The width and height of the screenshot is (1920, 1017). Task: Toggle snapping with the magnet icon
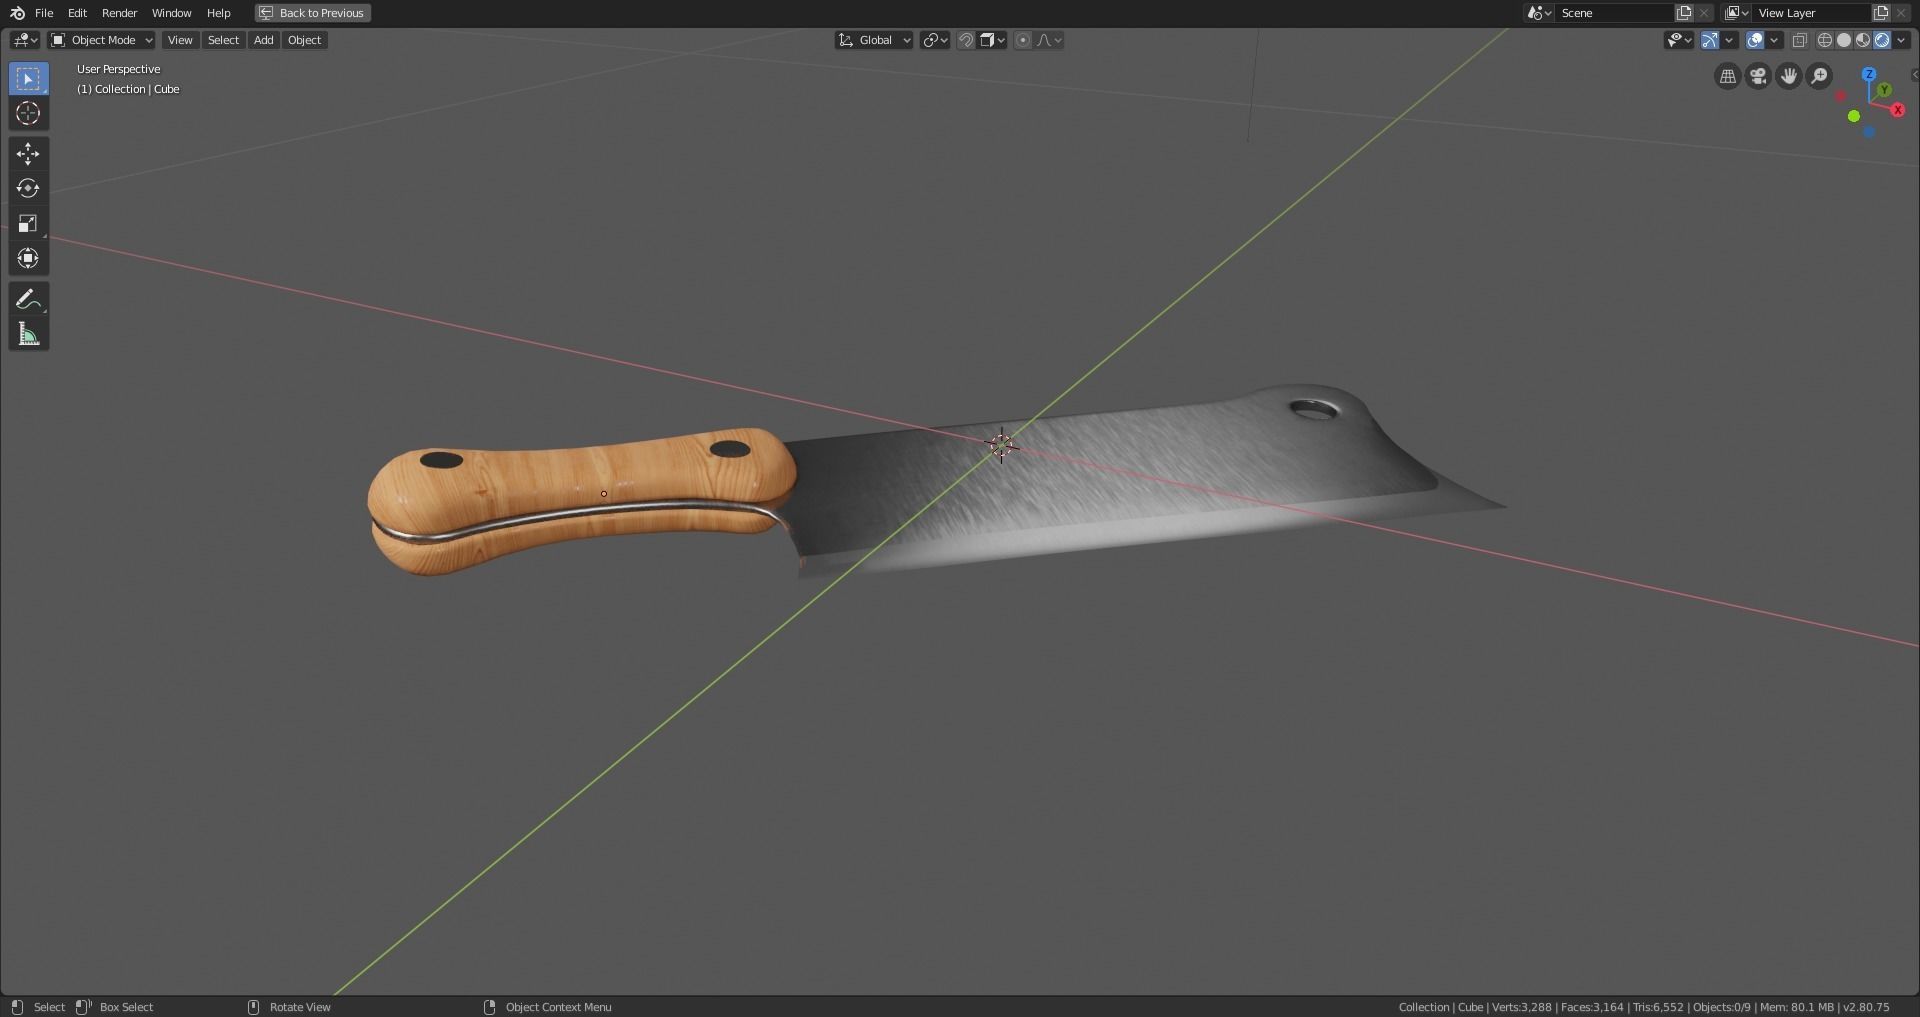(x=964, y=40)
